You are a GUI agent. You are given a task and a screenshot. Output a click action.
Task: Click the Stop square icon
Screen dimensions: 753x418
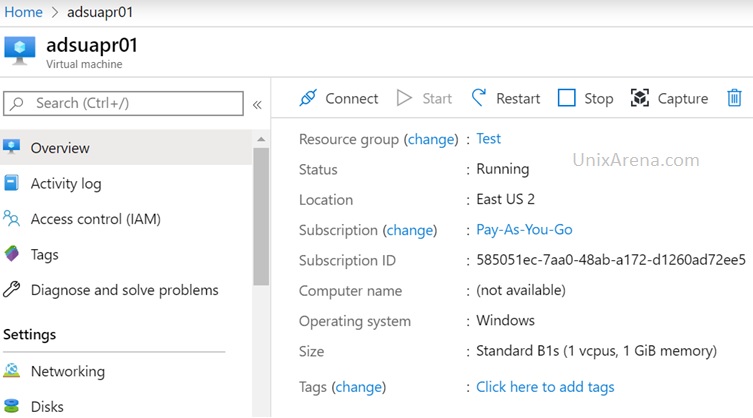(x=567, y=98)
